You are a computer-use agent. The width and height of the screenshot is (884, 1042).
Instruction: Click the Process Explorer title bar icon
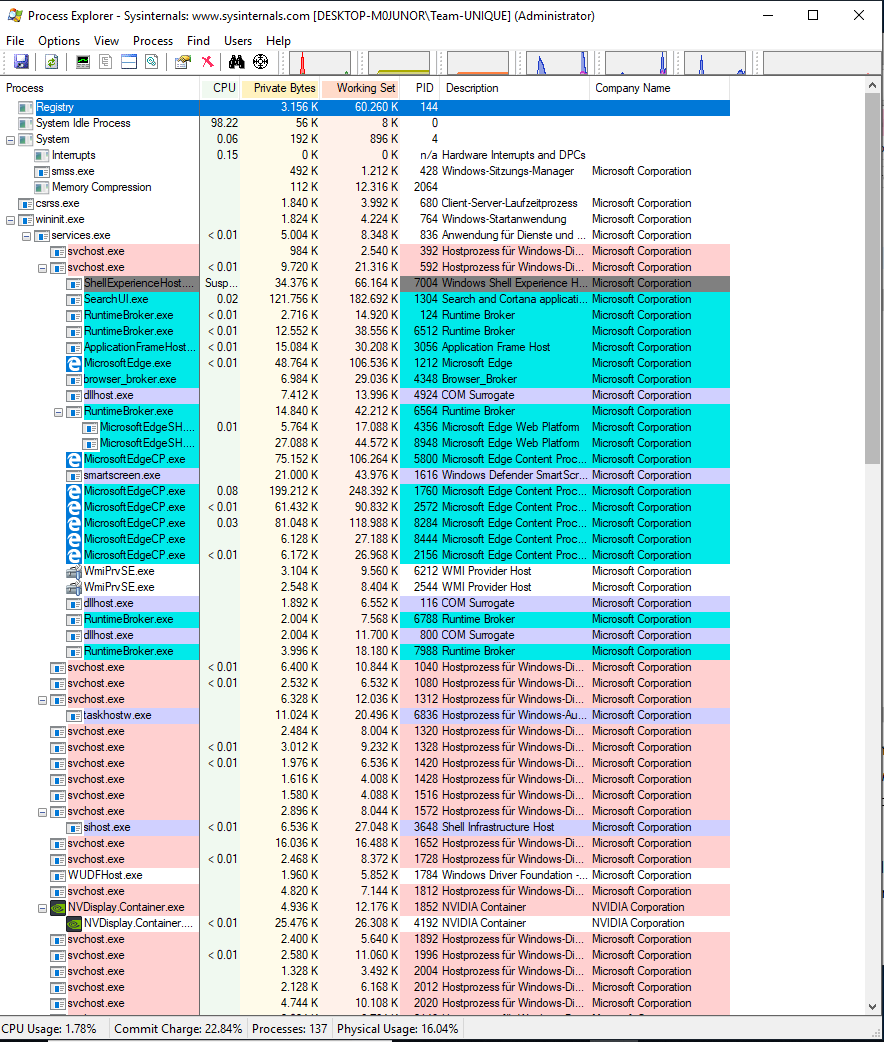15,15
